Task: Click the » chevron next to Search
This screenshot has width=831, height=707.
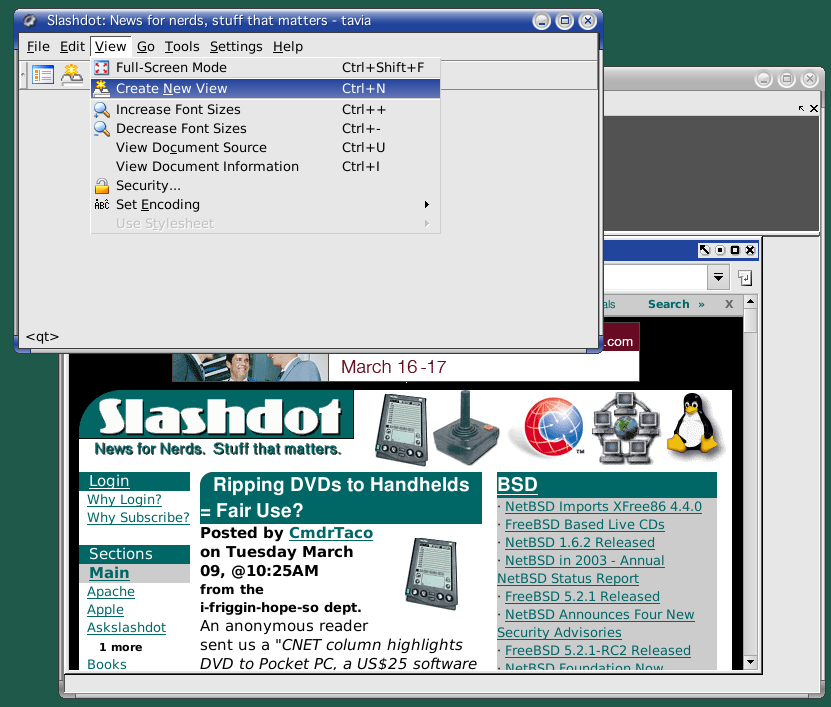Action: pyautogui.click(x=701, y=304)
